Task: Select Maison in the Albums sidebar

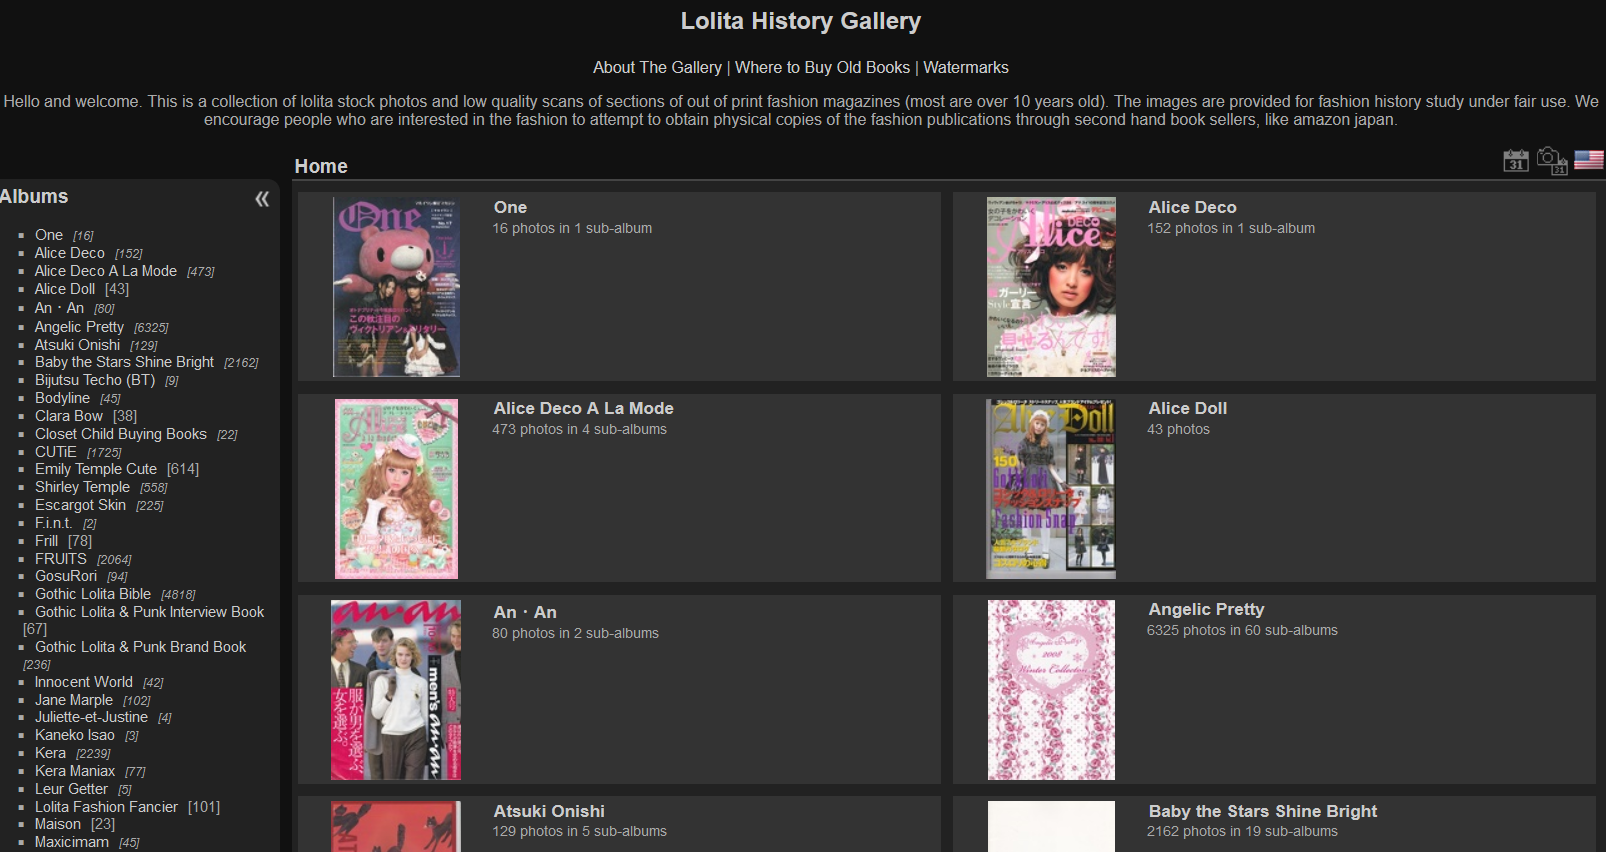Action: pyautogui.click(x=58, y=824)
